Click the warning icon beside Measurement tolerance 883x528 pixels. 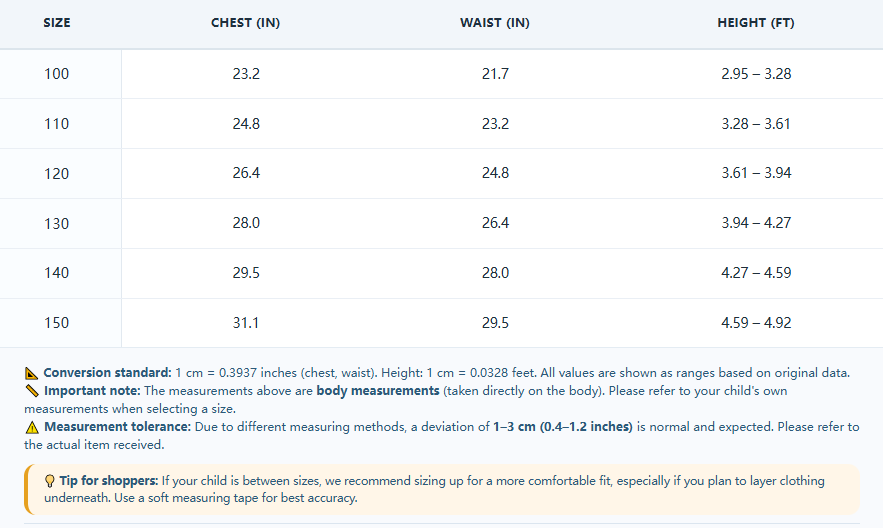[x=32, y=427]
